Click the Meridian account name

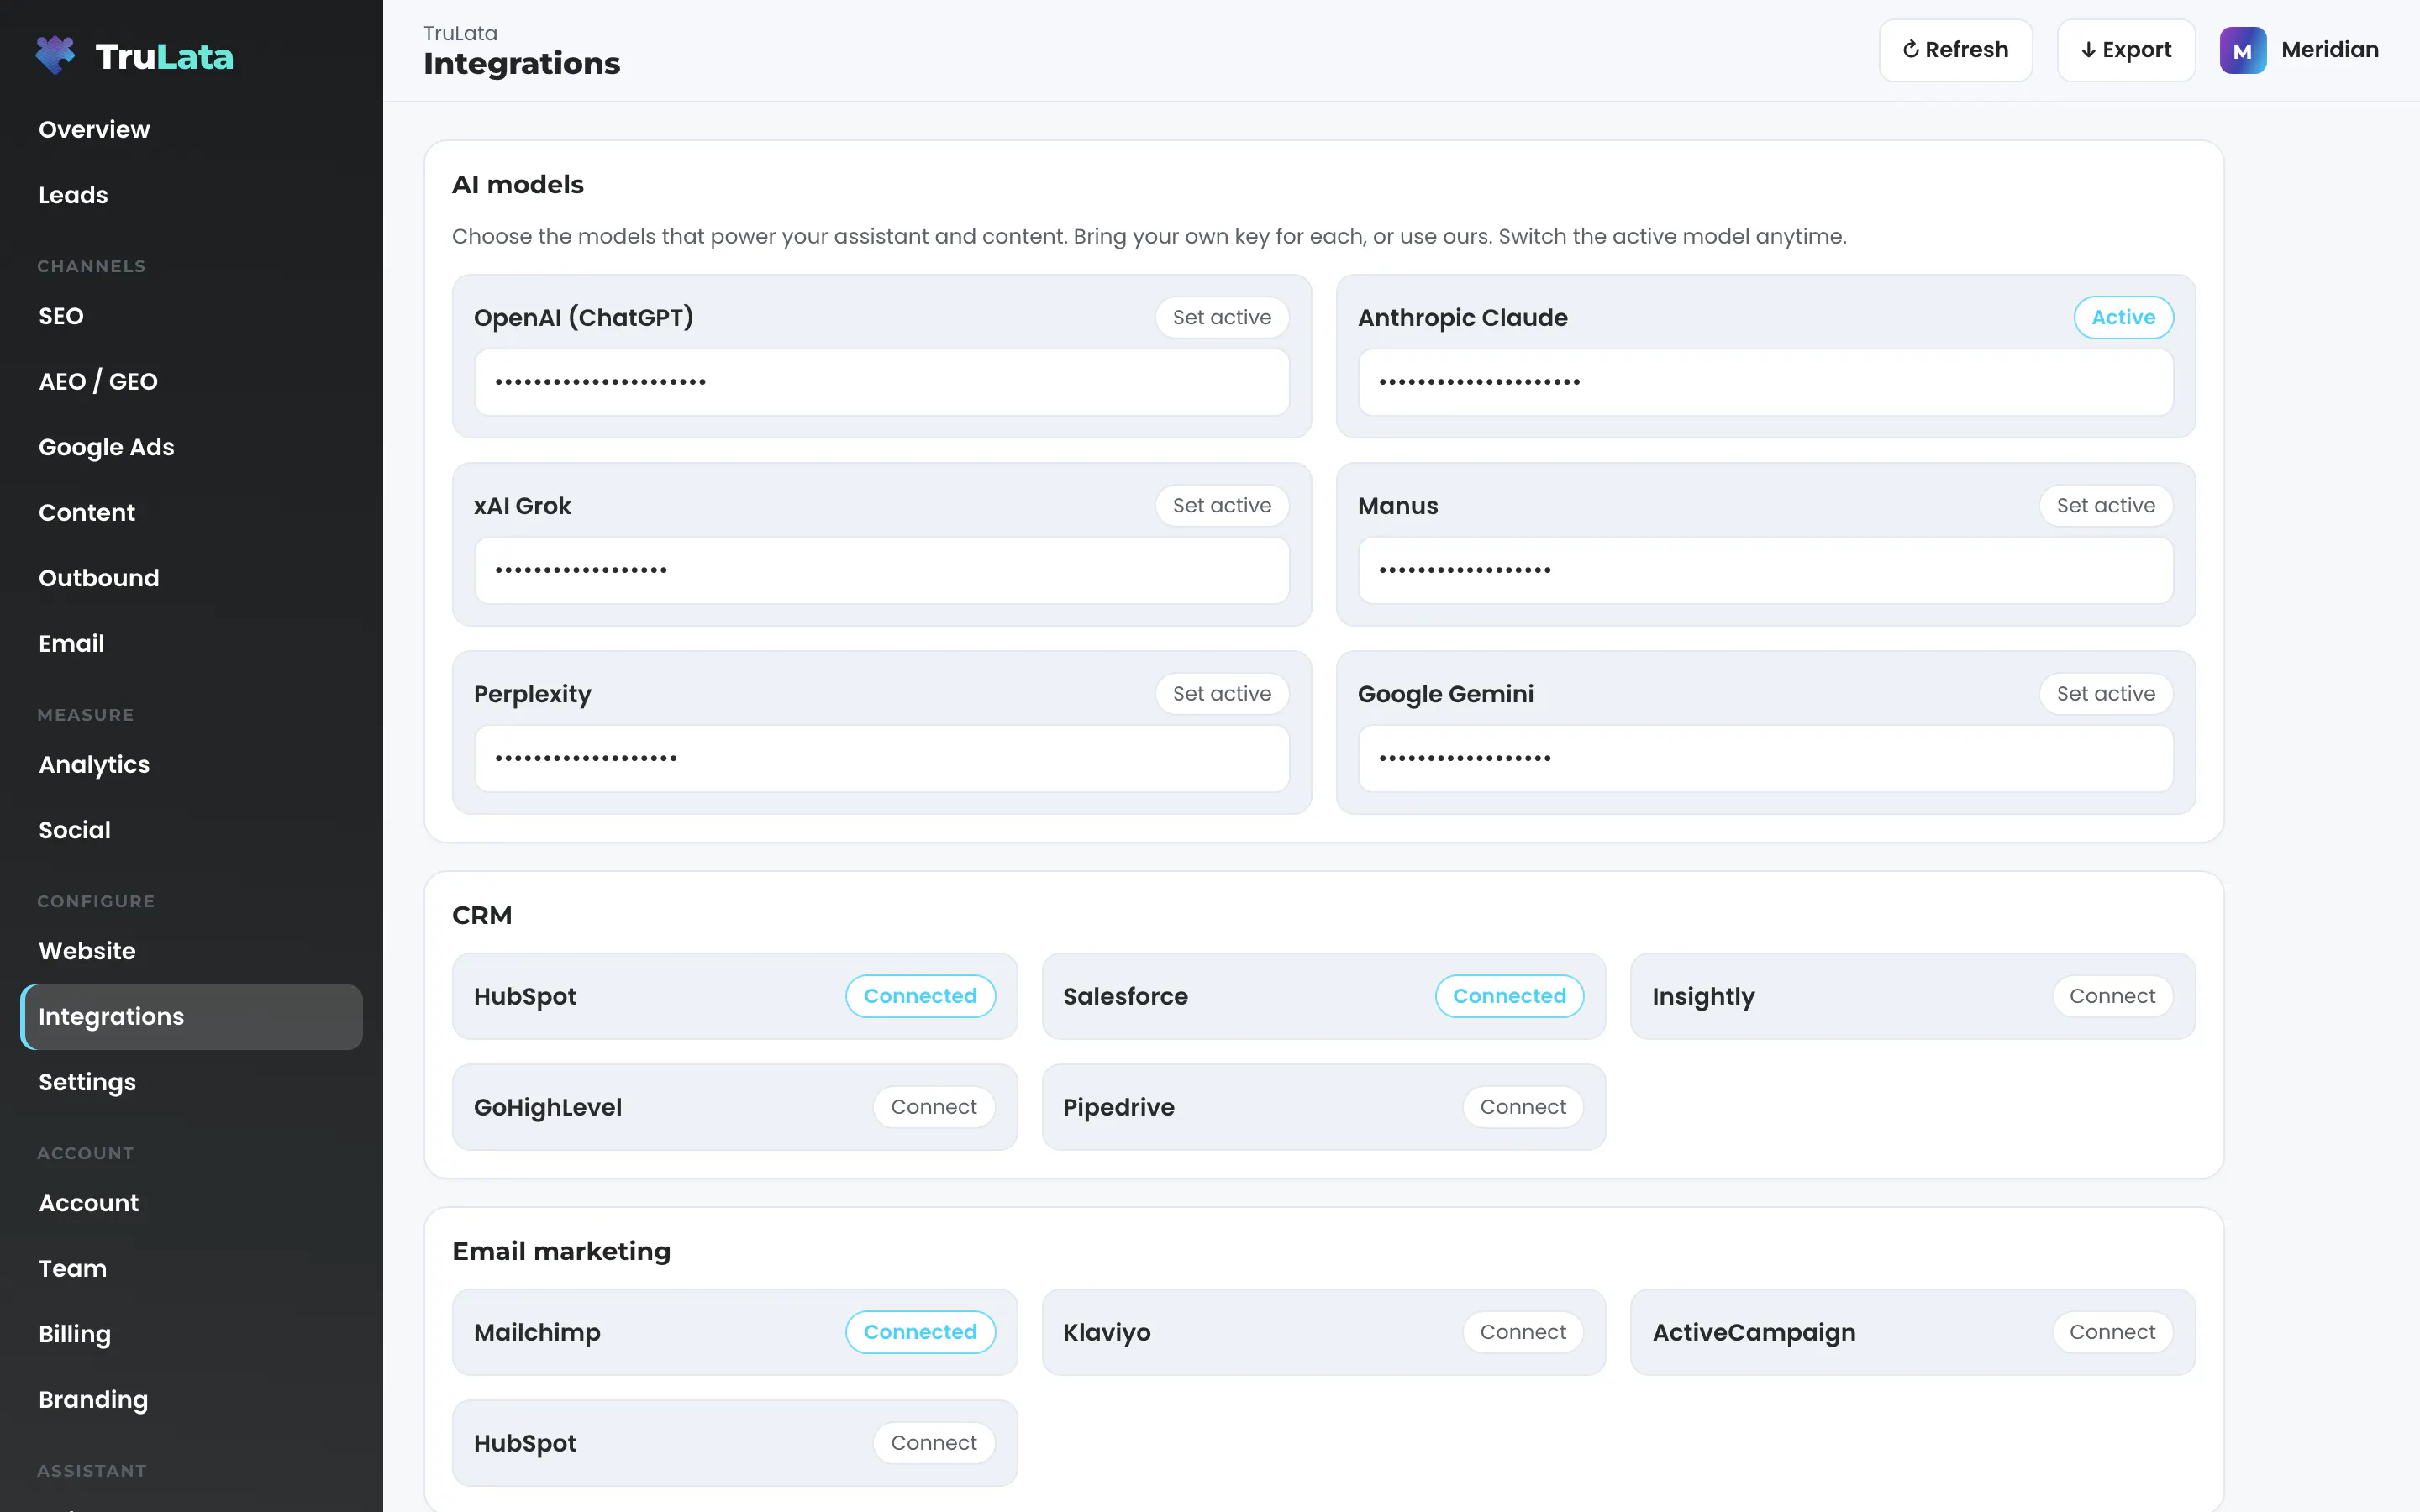(x=2329, y=50)
